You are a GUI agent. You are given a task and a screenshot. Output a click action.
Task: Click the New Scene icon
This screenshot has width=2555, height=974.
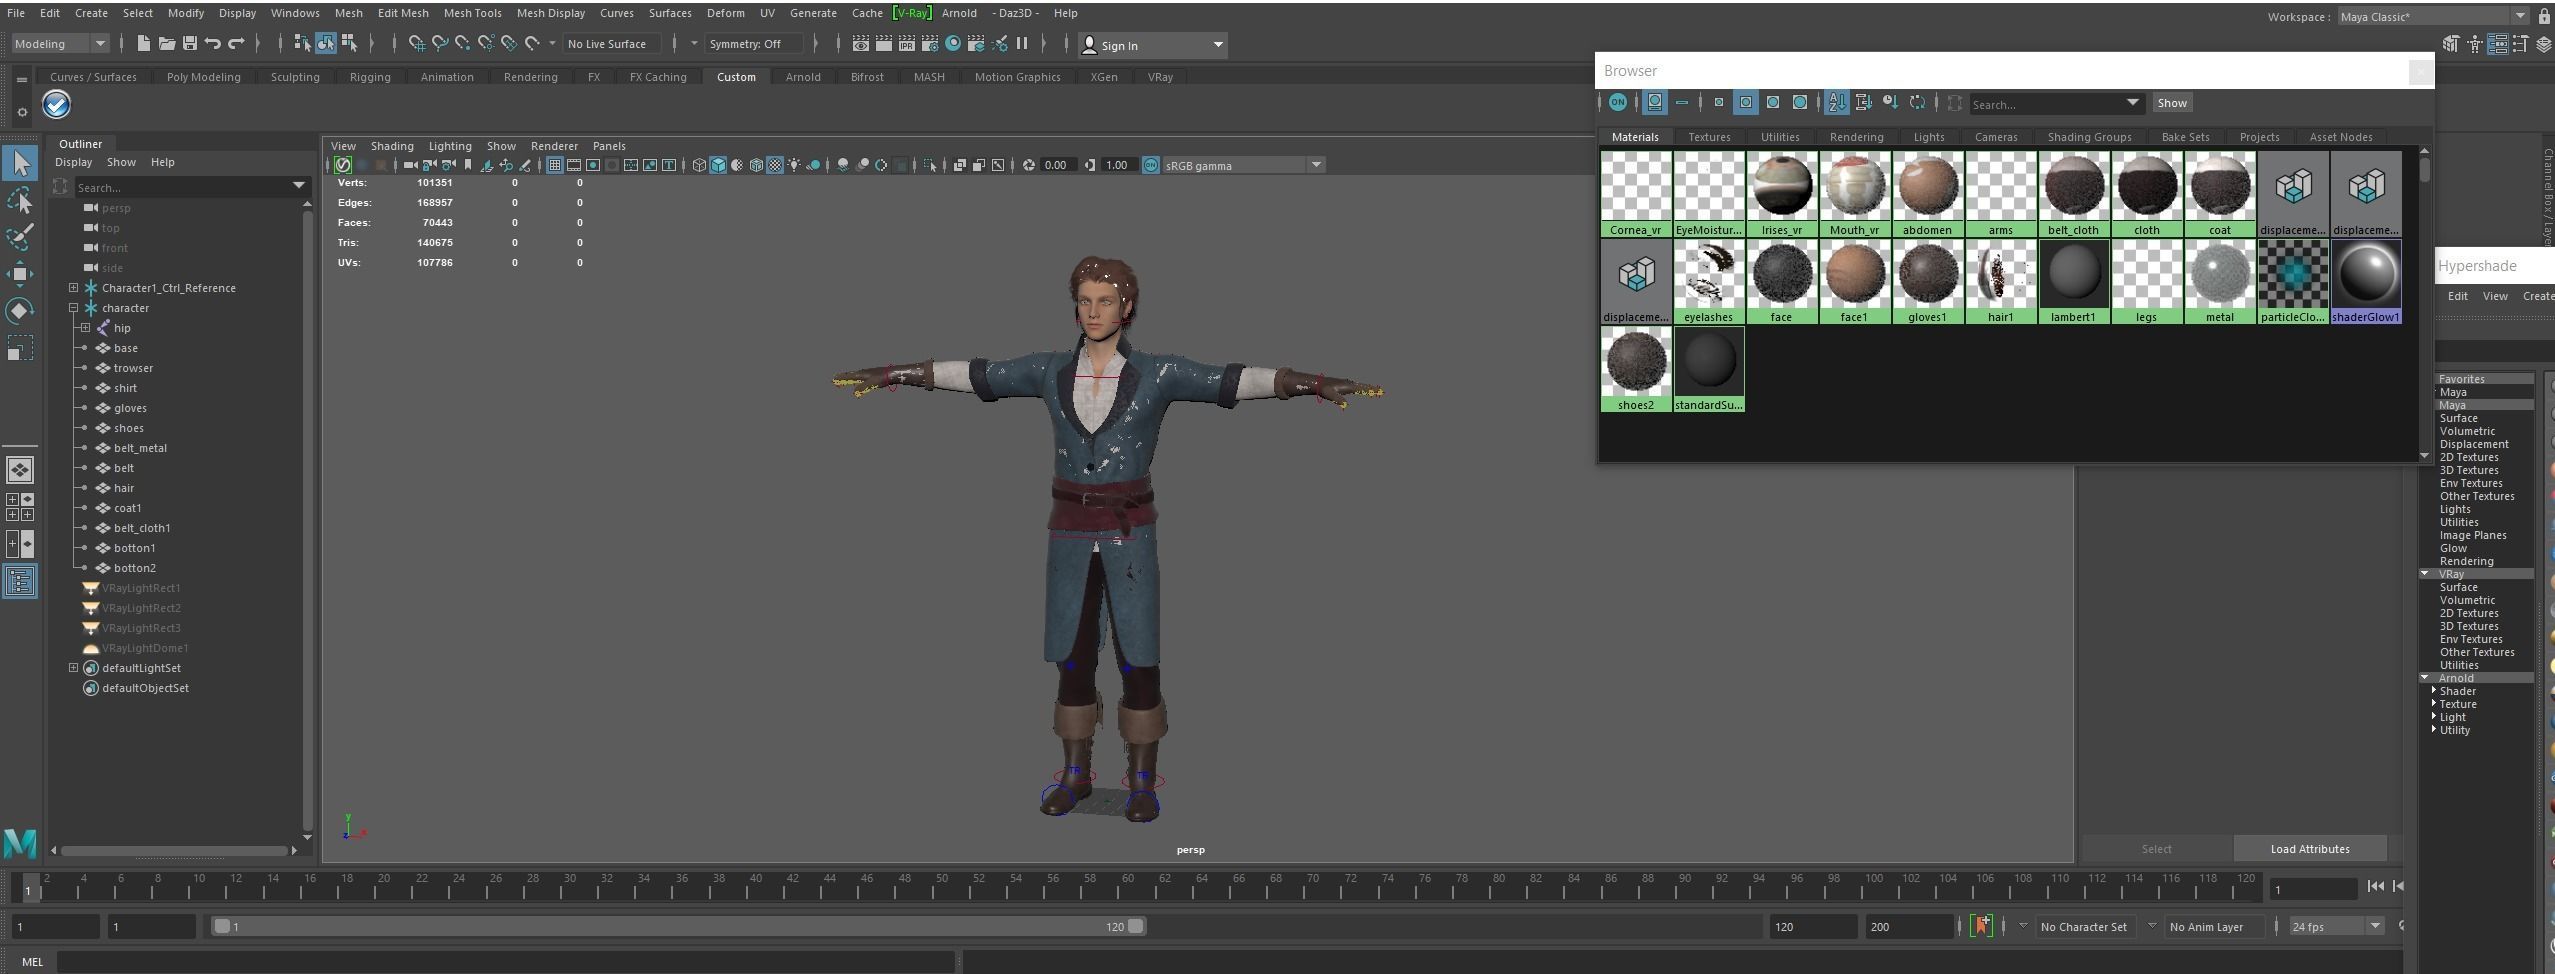143,43
